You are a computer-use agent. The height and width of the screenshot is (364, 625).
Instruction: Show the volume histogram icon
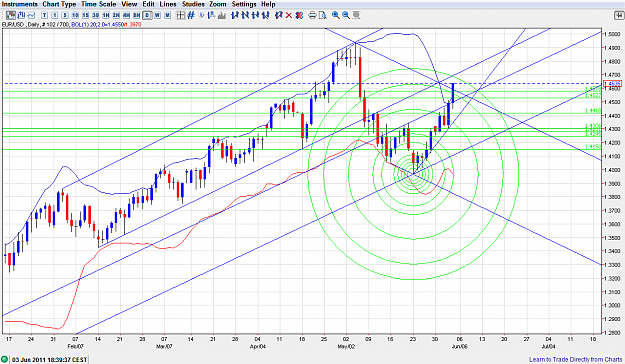pos(222,15)
